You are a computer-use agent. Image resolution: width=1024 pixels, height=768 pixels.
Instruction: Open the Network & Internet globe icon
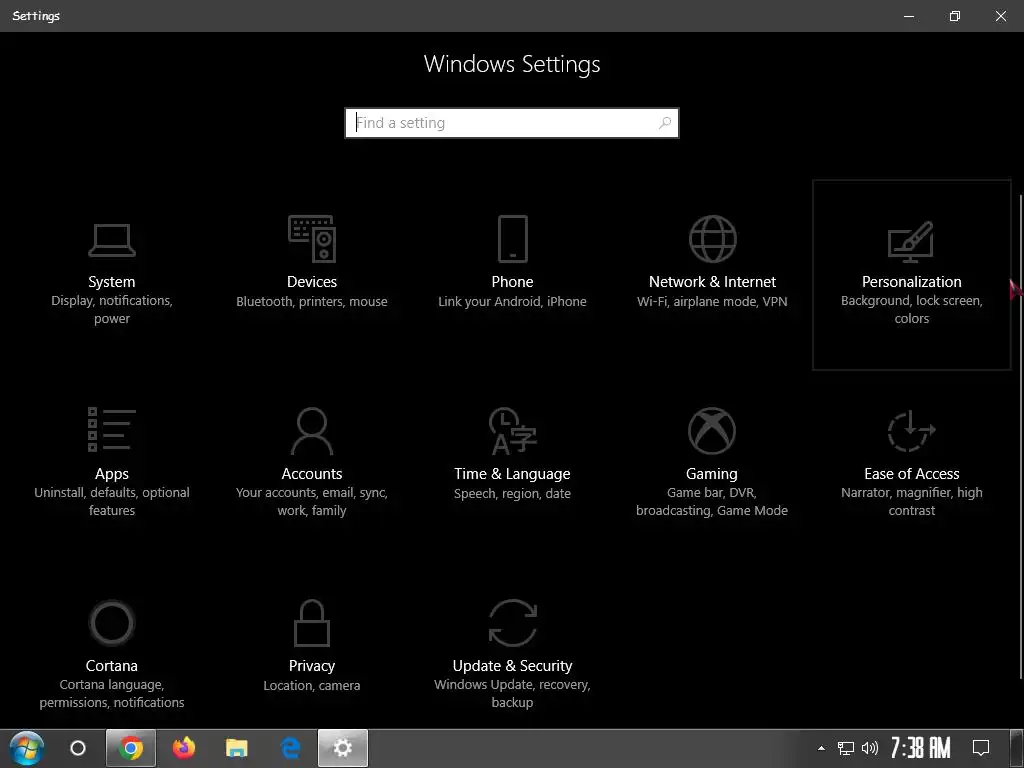(x=712, y=239)
